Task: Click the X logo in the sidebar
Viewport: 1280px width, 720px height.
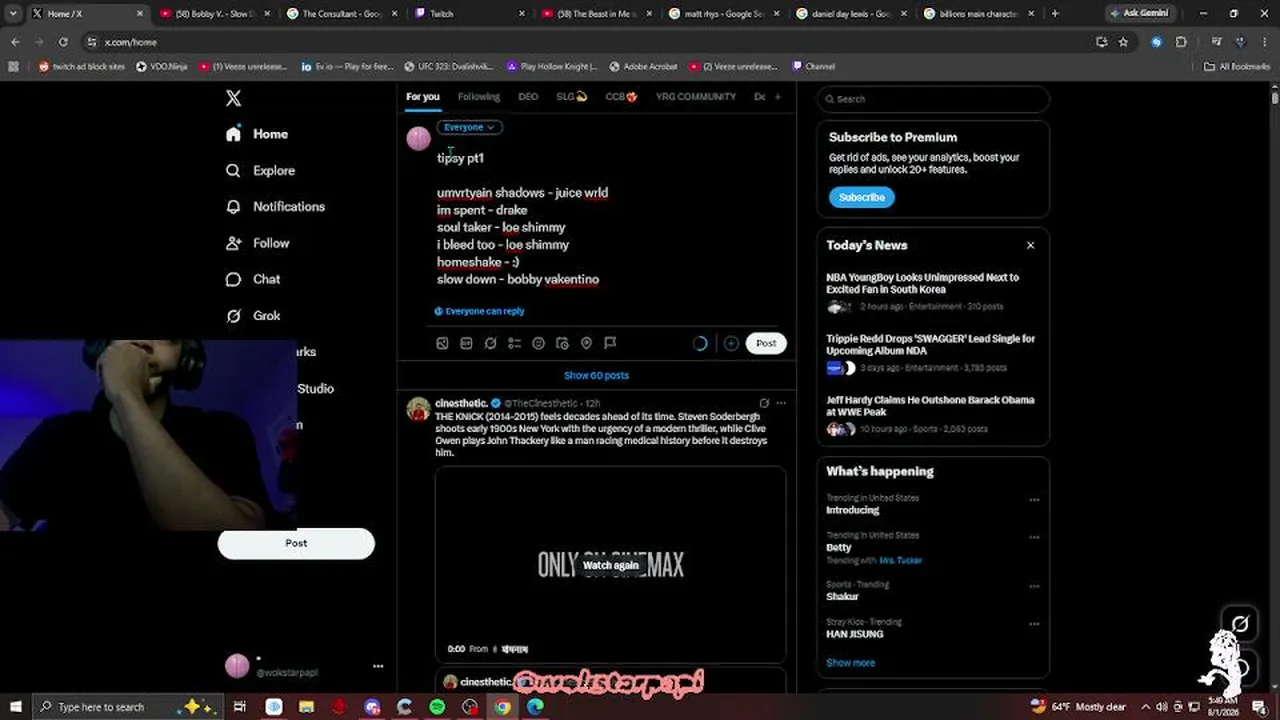Action: coord(233,98)
